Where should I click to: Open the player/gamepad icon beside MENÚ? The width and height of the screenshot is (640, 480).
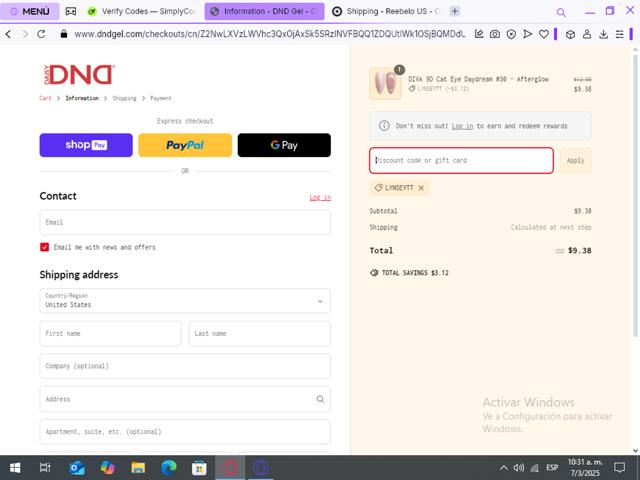[x=71, y=11]
